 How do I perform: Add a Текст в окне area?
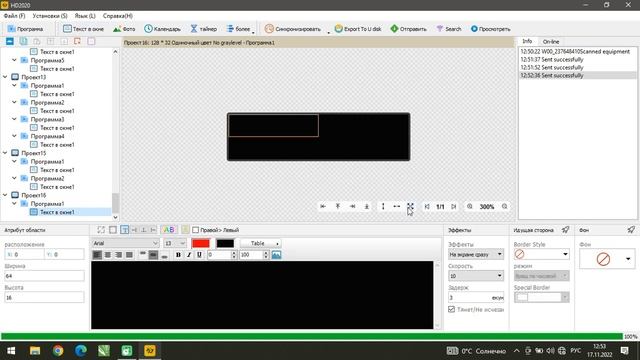(x=83, y=29)
